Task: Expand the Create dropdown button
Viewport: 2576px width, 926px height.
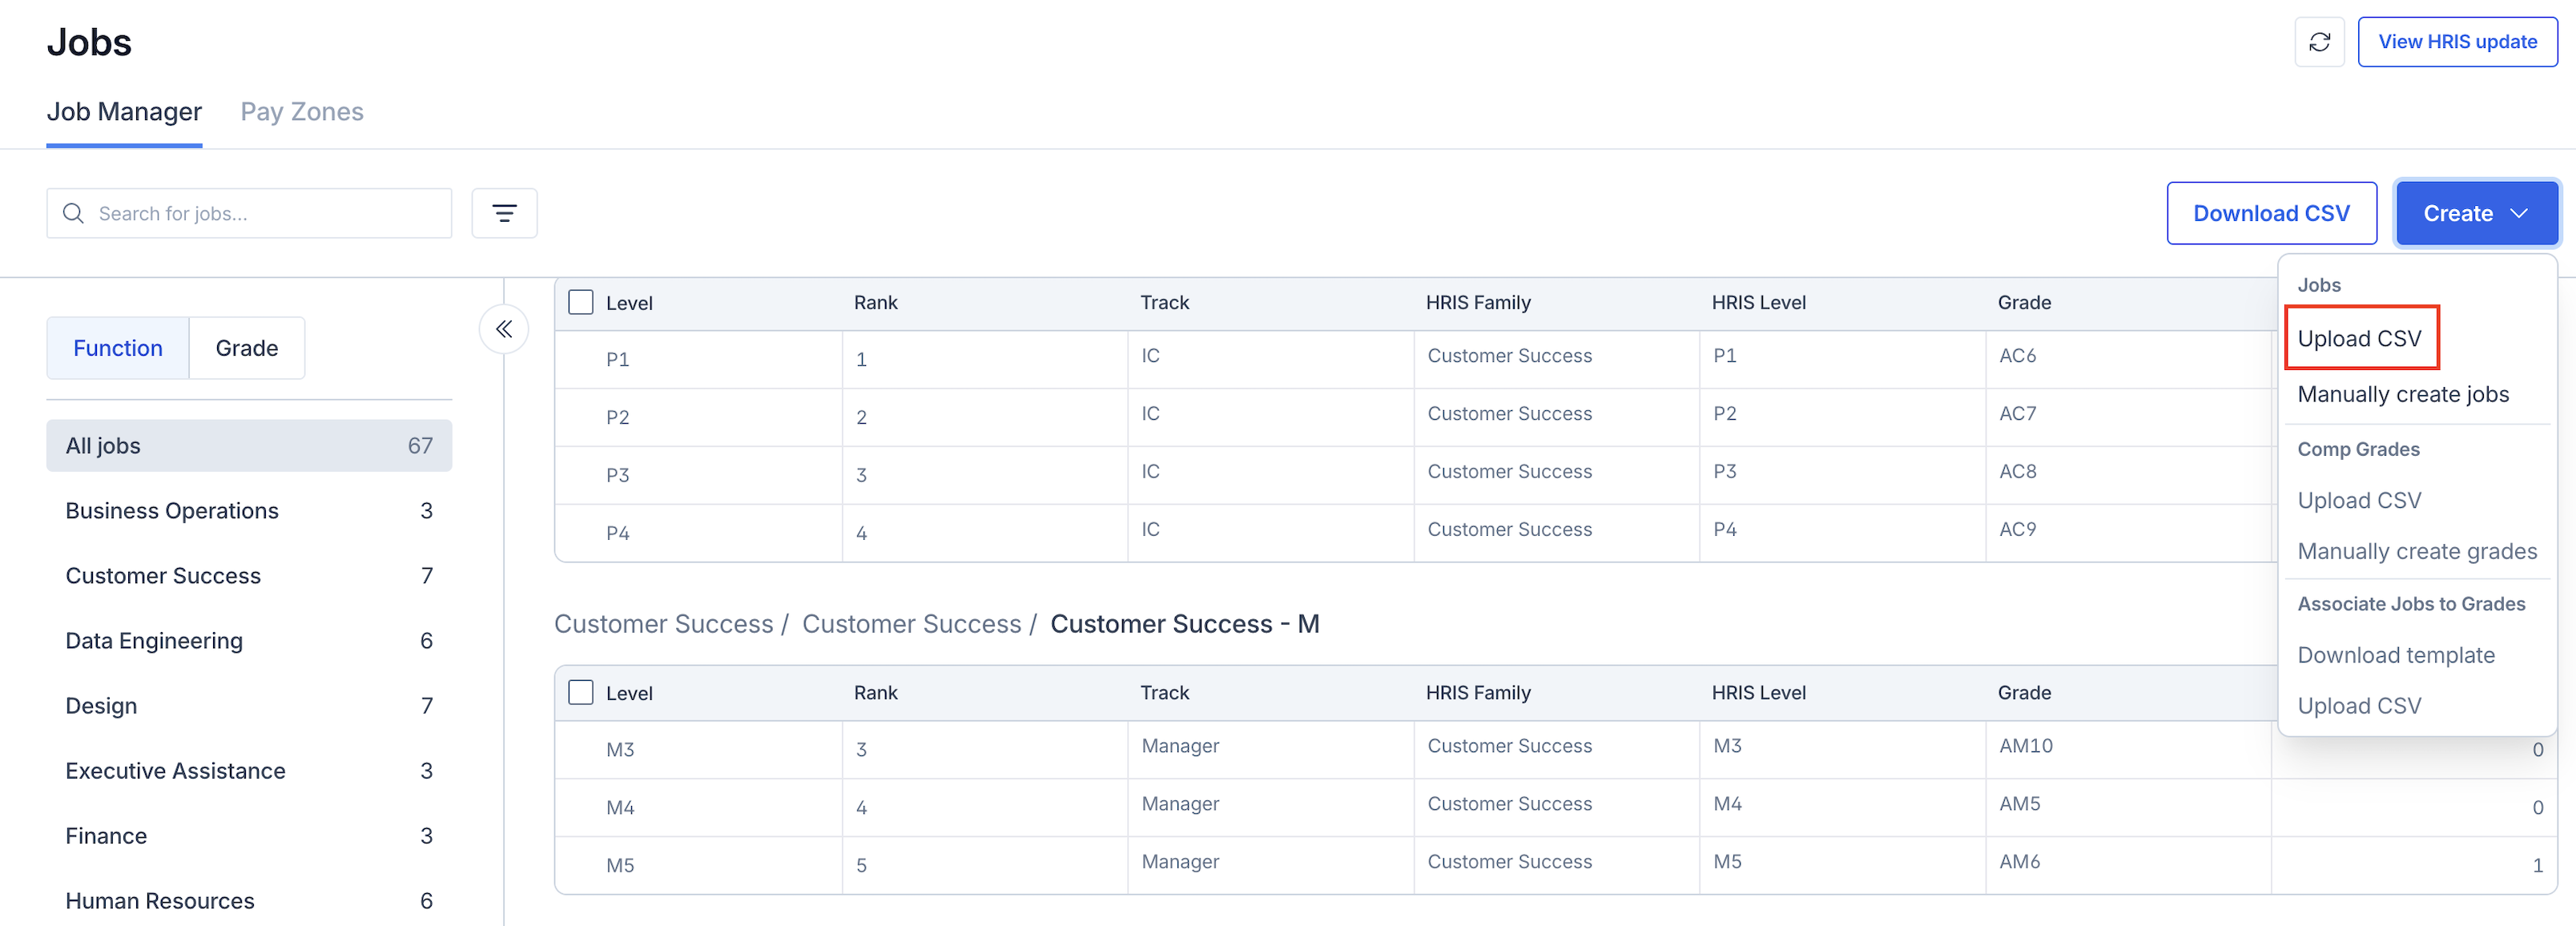Action: point(2475,213)
